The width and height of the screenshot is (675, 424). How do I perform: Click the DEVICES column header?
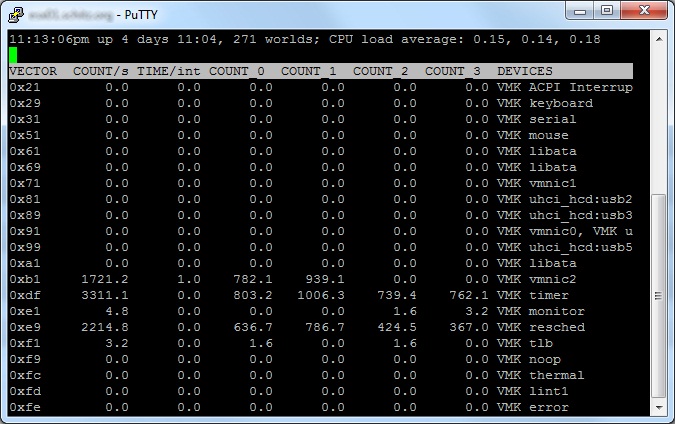pyautogui.click(x=525, y=71)
